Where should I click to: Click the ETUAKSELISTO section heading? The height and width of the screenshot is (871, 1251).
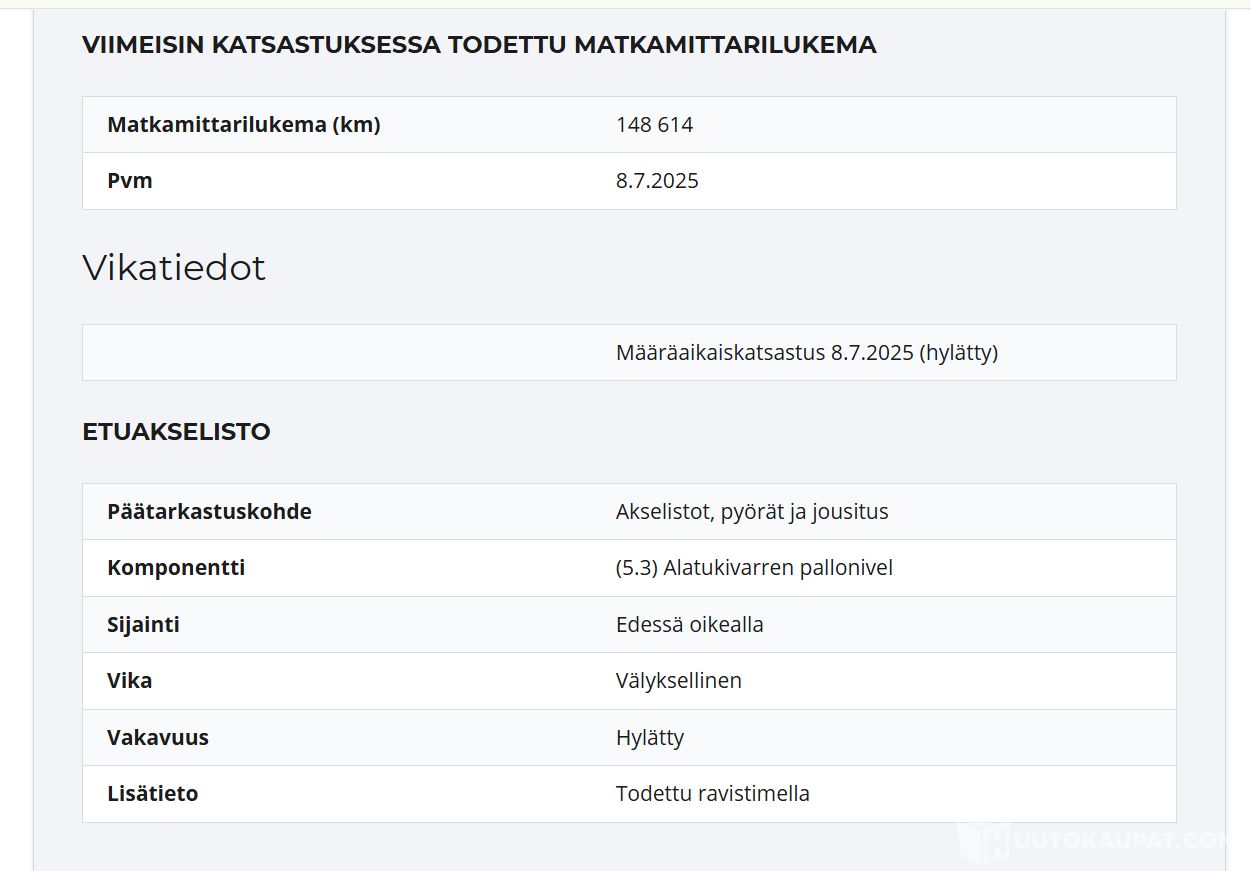[176, 432]
